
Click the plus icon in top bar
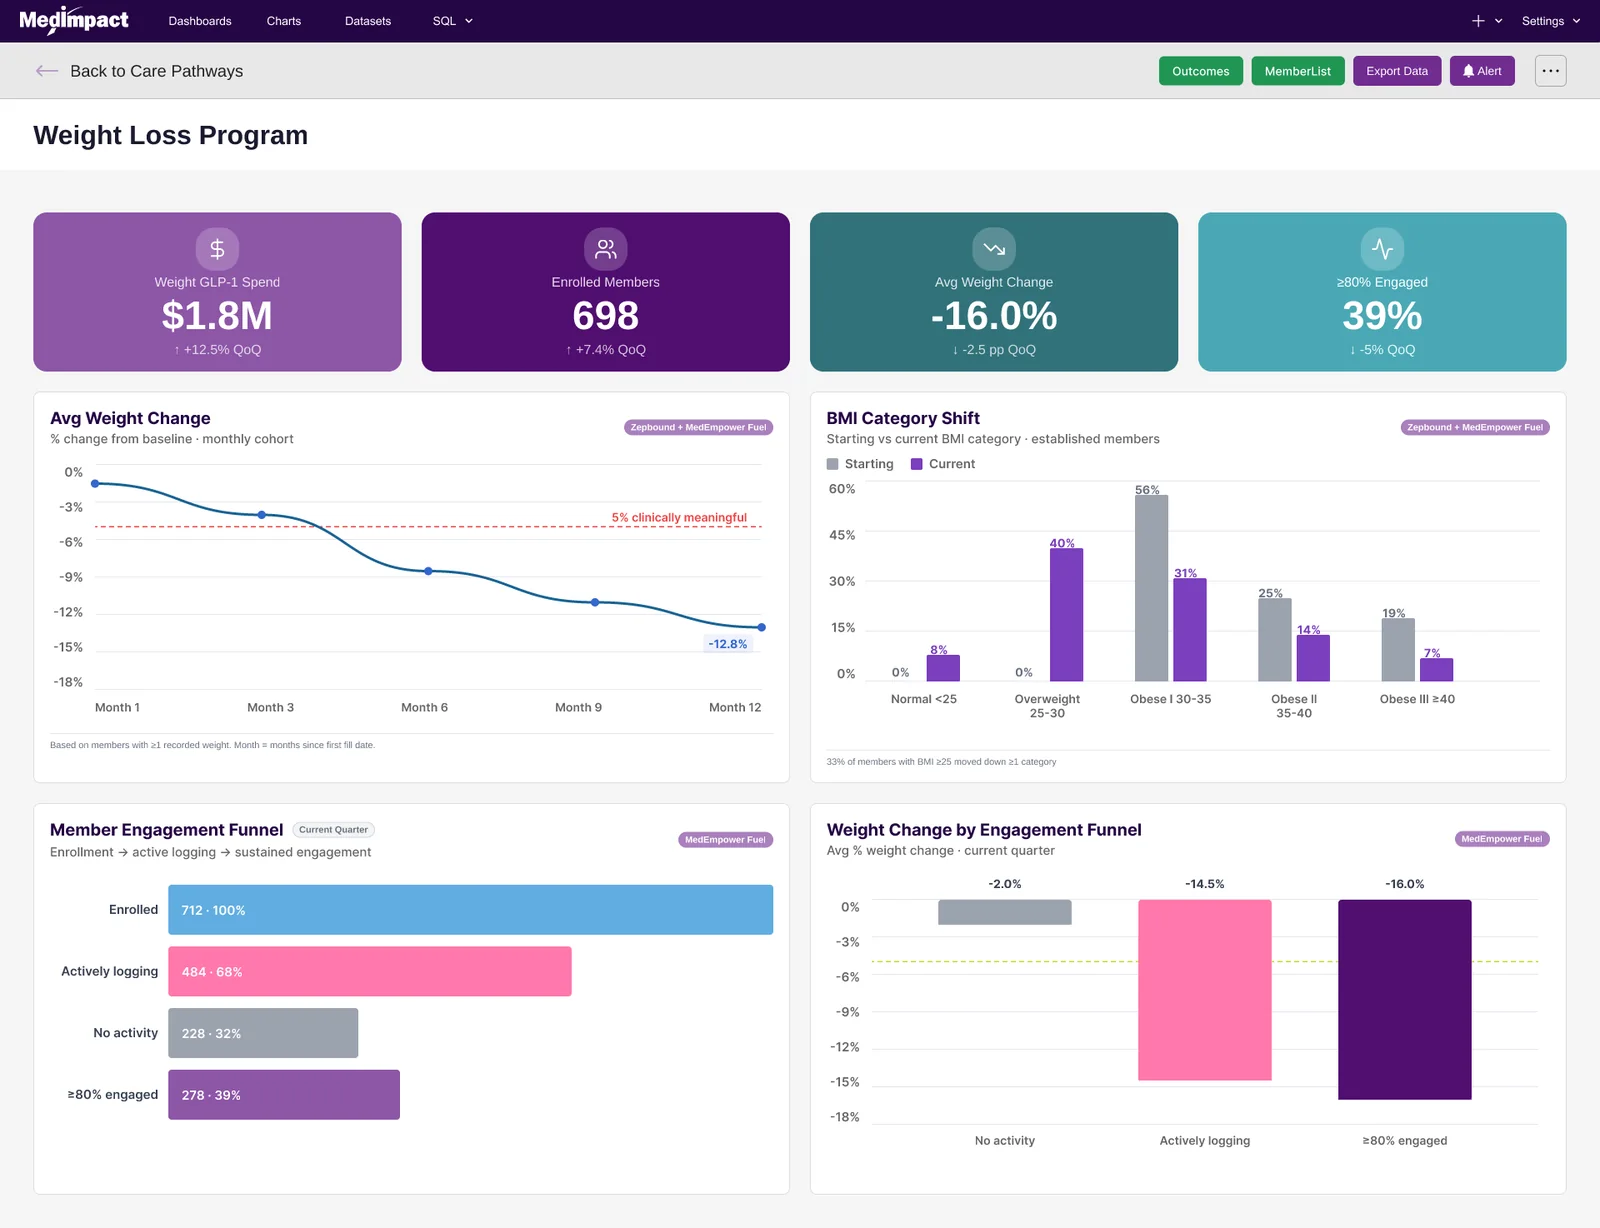click(1478, 21)
